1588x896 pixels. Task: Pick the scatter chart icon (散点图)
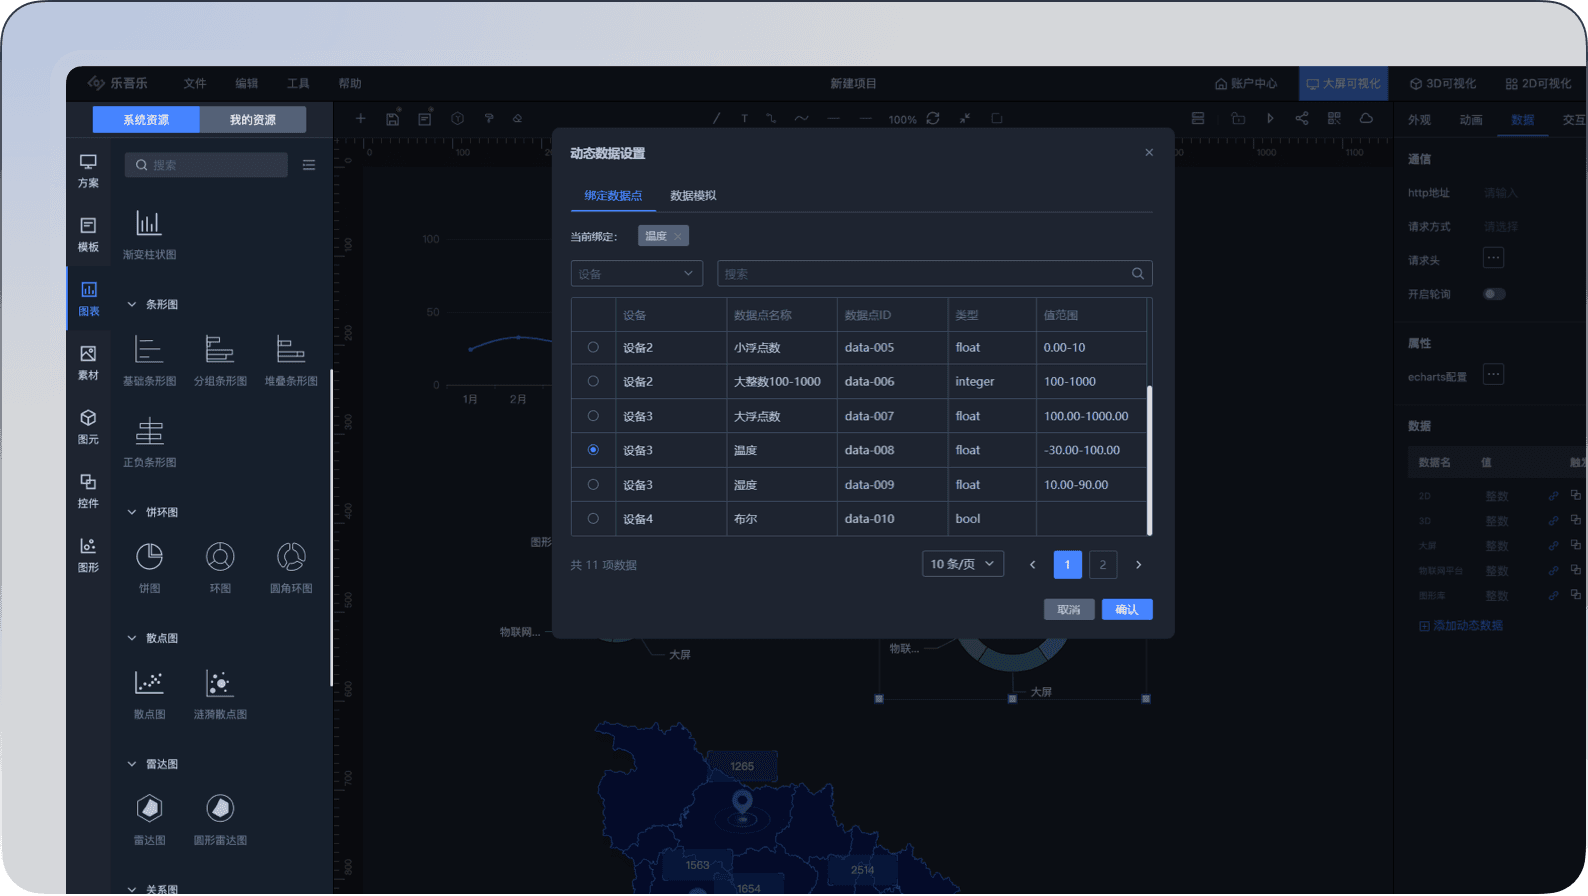[x=149, y=683]
